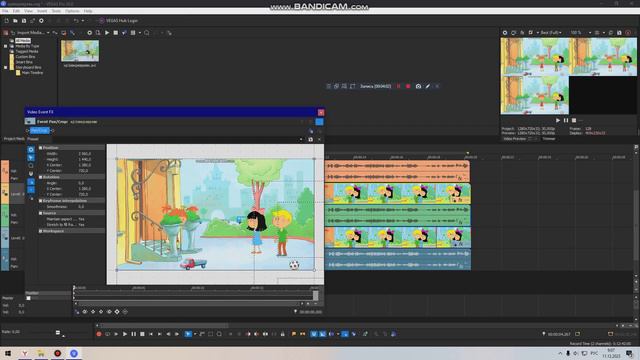Image resolution: width=640 pixels, height=360 pixels.
Task: Open Project Properties gear in the main toolbar
Action: (x=41, y=20)
